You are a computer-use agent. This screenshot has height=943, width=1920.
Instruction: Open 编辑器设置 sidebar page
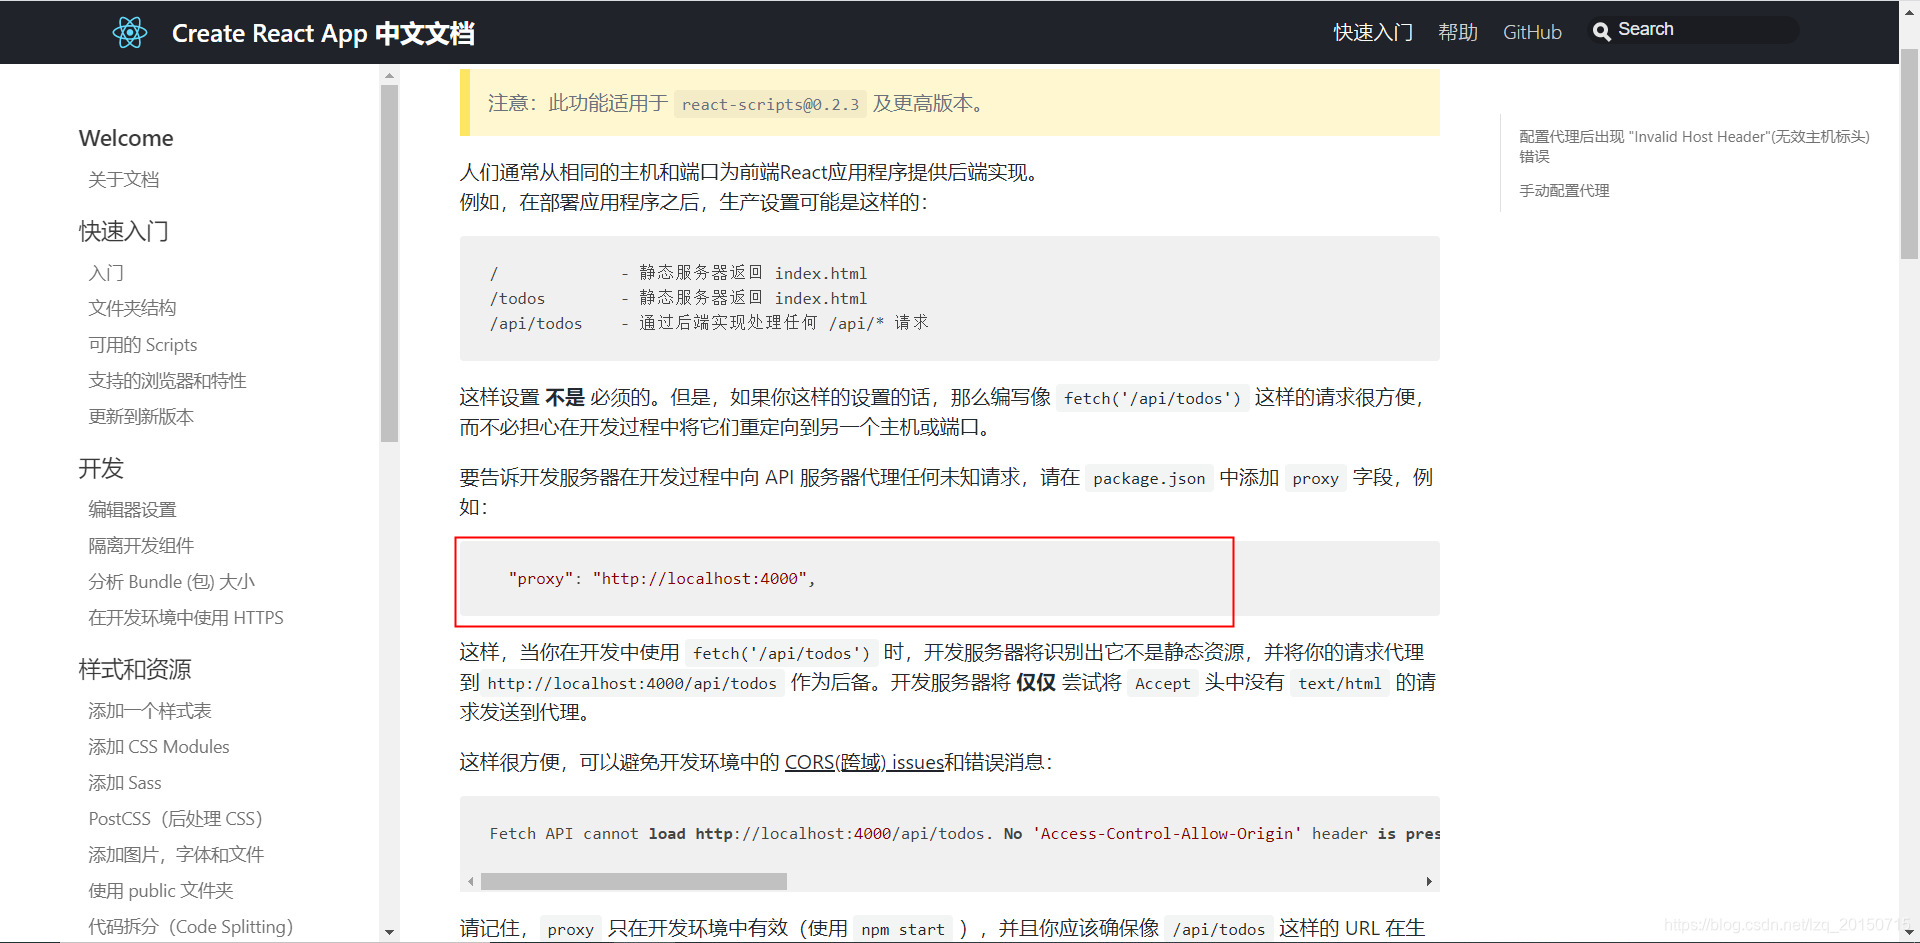tap(132, 510)
